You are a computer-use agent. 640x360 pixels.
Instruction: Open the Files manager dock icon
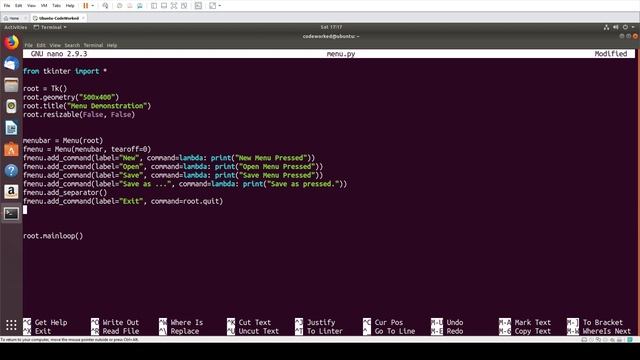click(x=11, y=85)
